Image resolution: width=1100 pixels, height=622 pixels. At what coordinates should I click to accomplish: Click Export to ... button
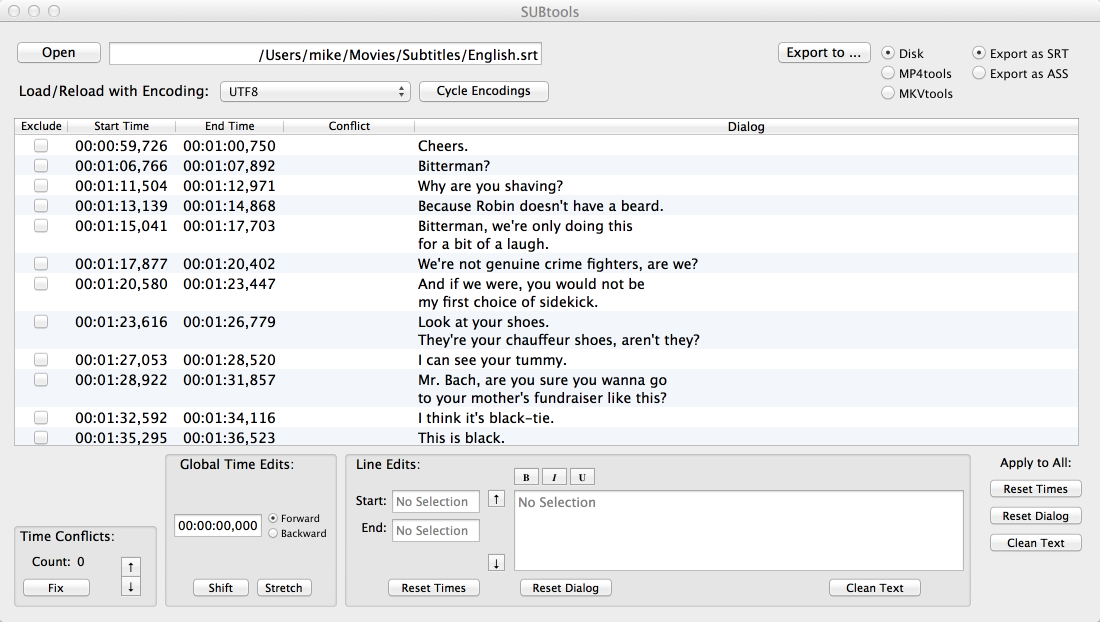pos(823,53)
